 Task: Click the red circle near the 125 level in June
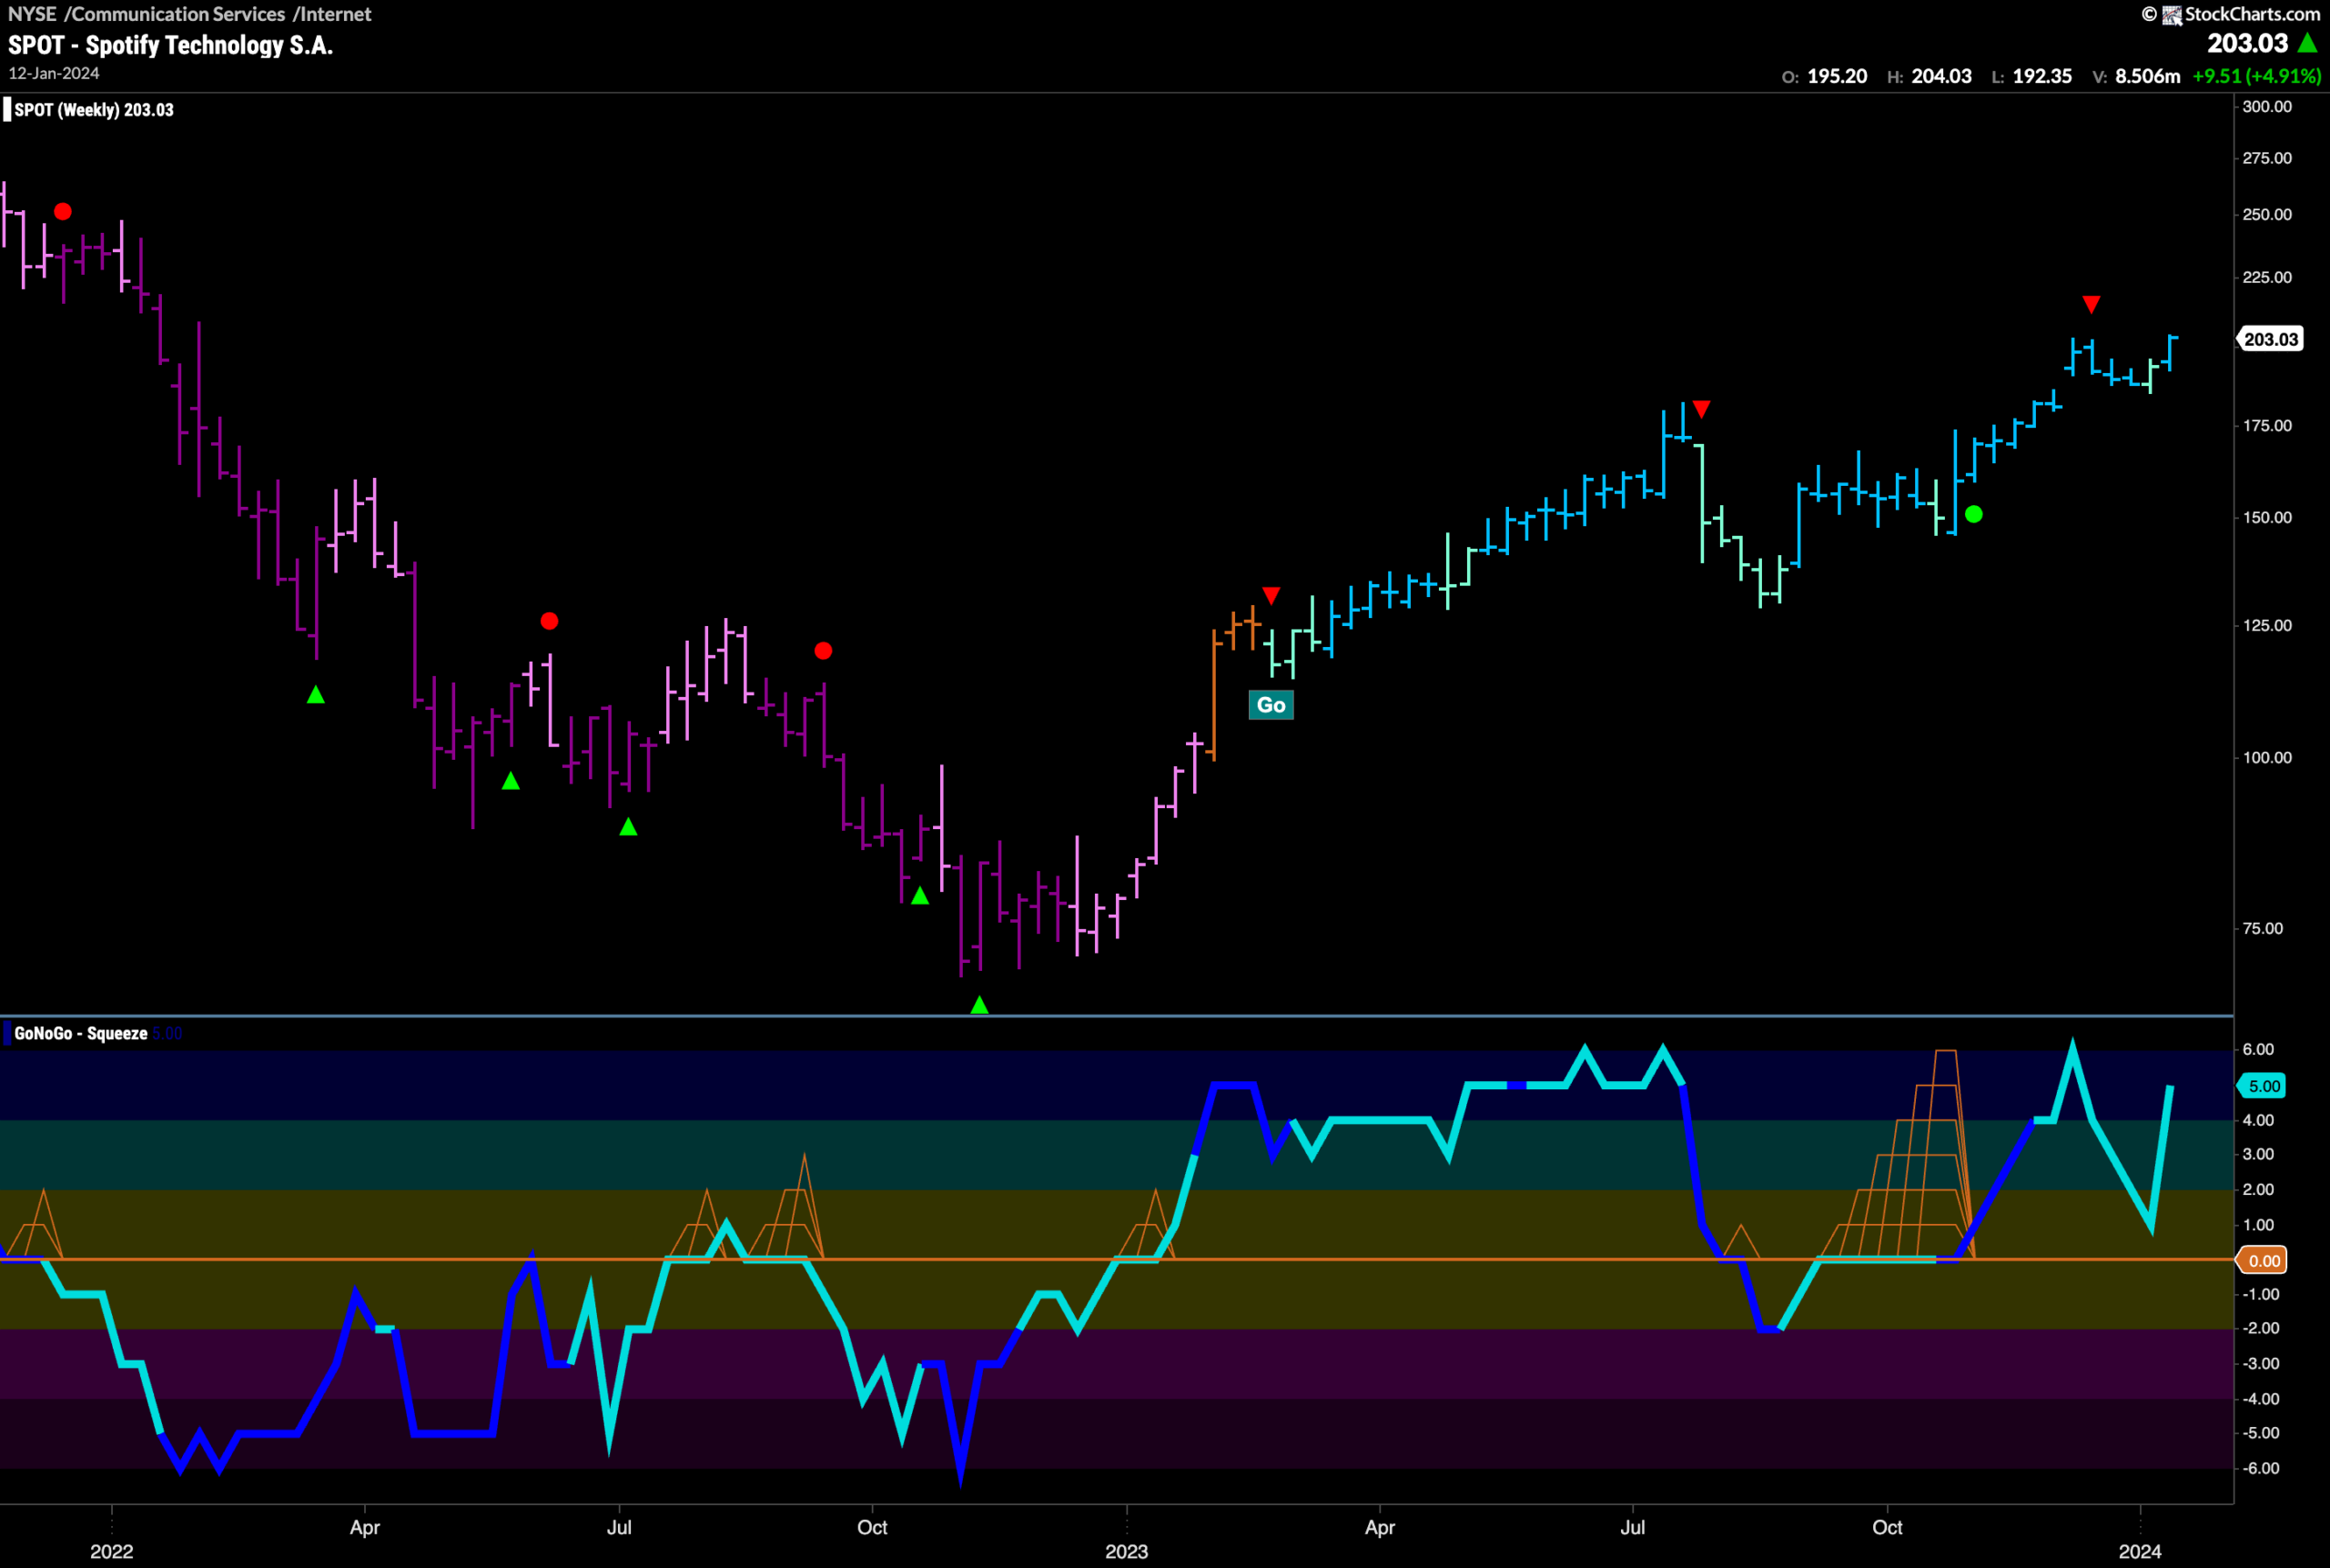coord(549,621)
